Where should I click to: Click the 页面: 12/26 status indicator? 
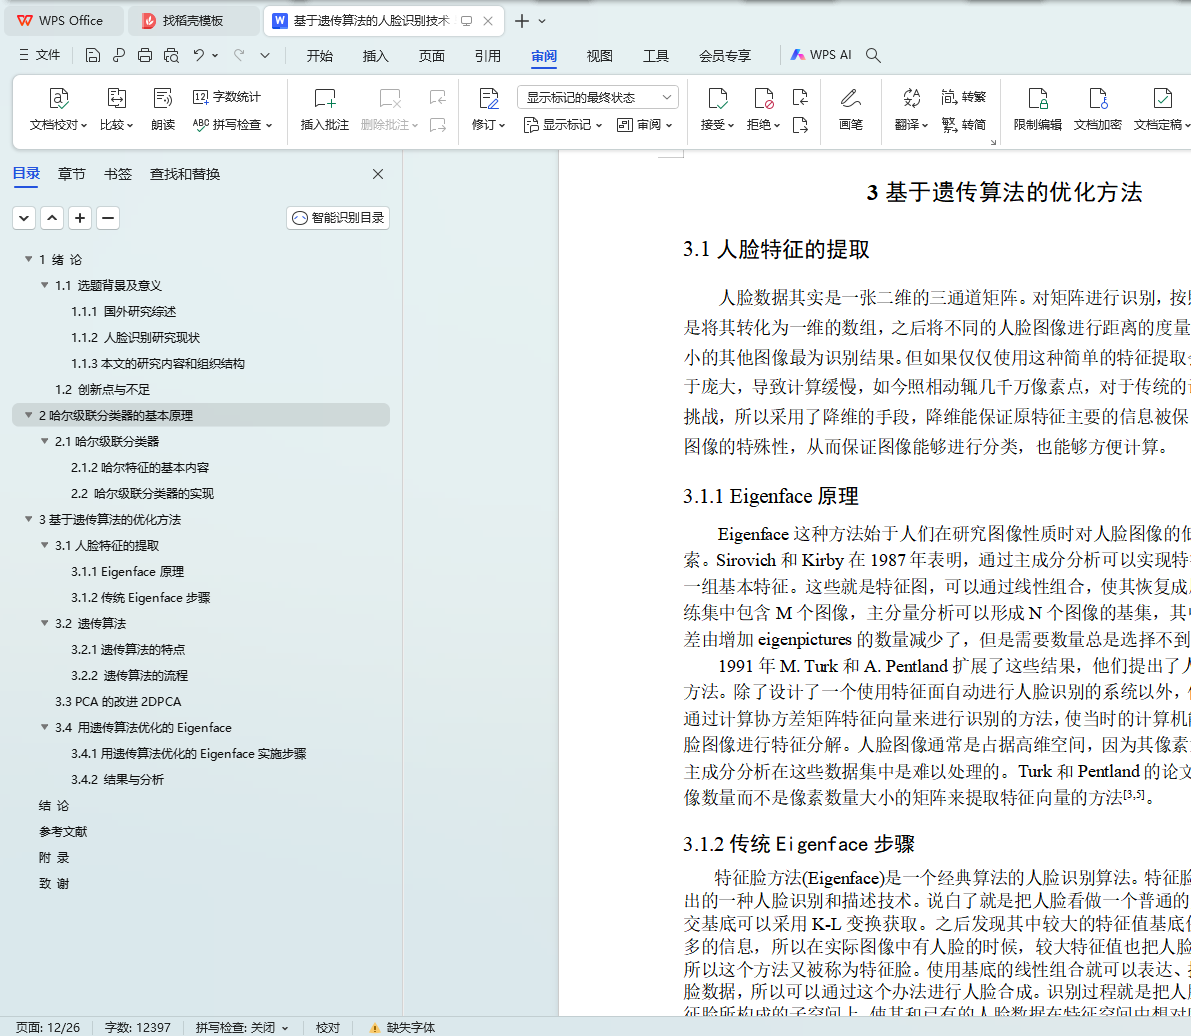(x=48, y=1027)
